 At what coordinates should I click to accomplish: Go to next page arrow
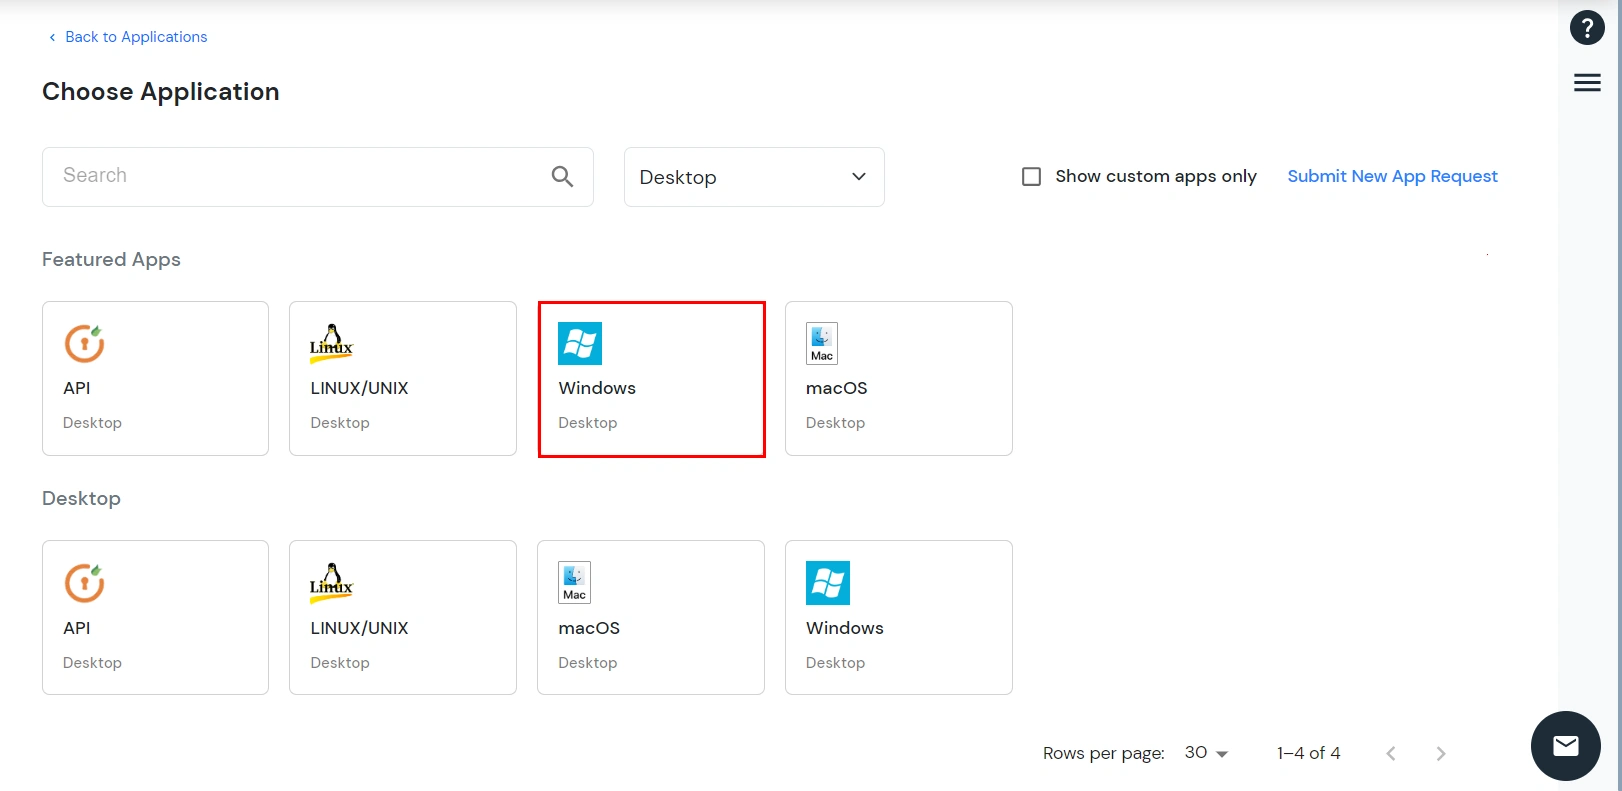tap(1441, 754)
